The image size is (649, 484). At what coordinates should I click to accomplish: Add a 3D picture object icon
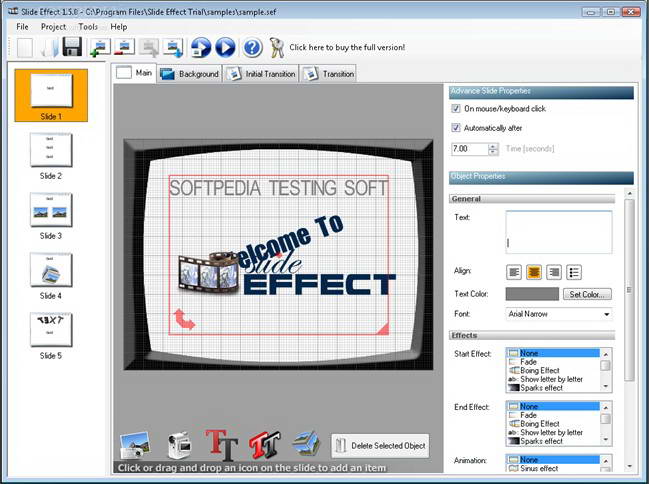pyautogui.click(x=306, y=444)
